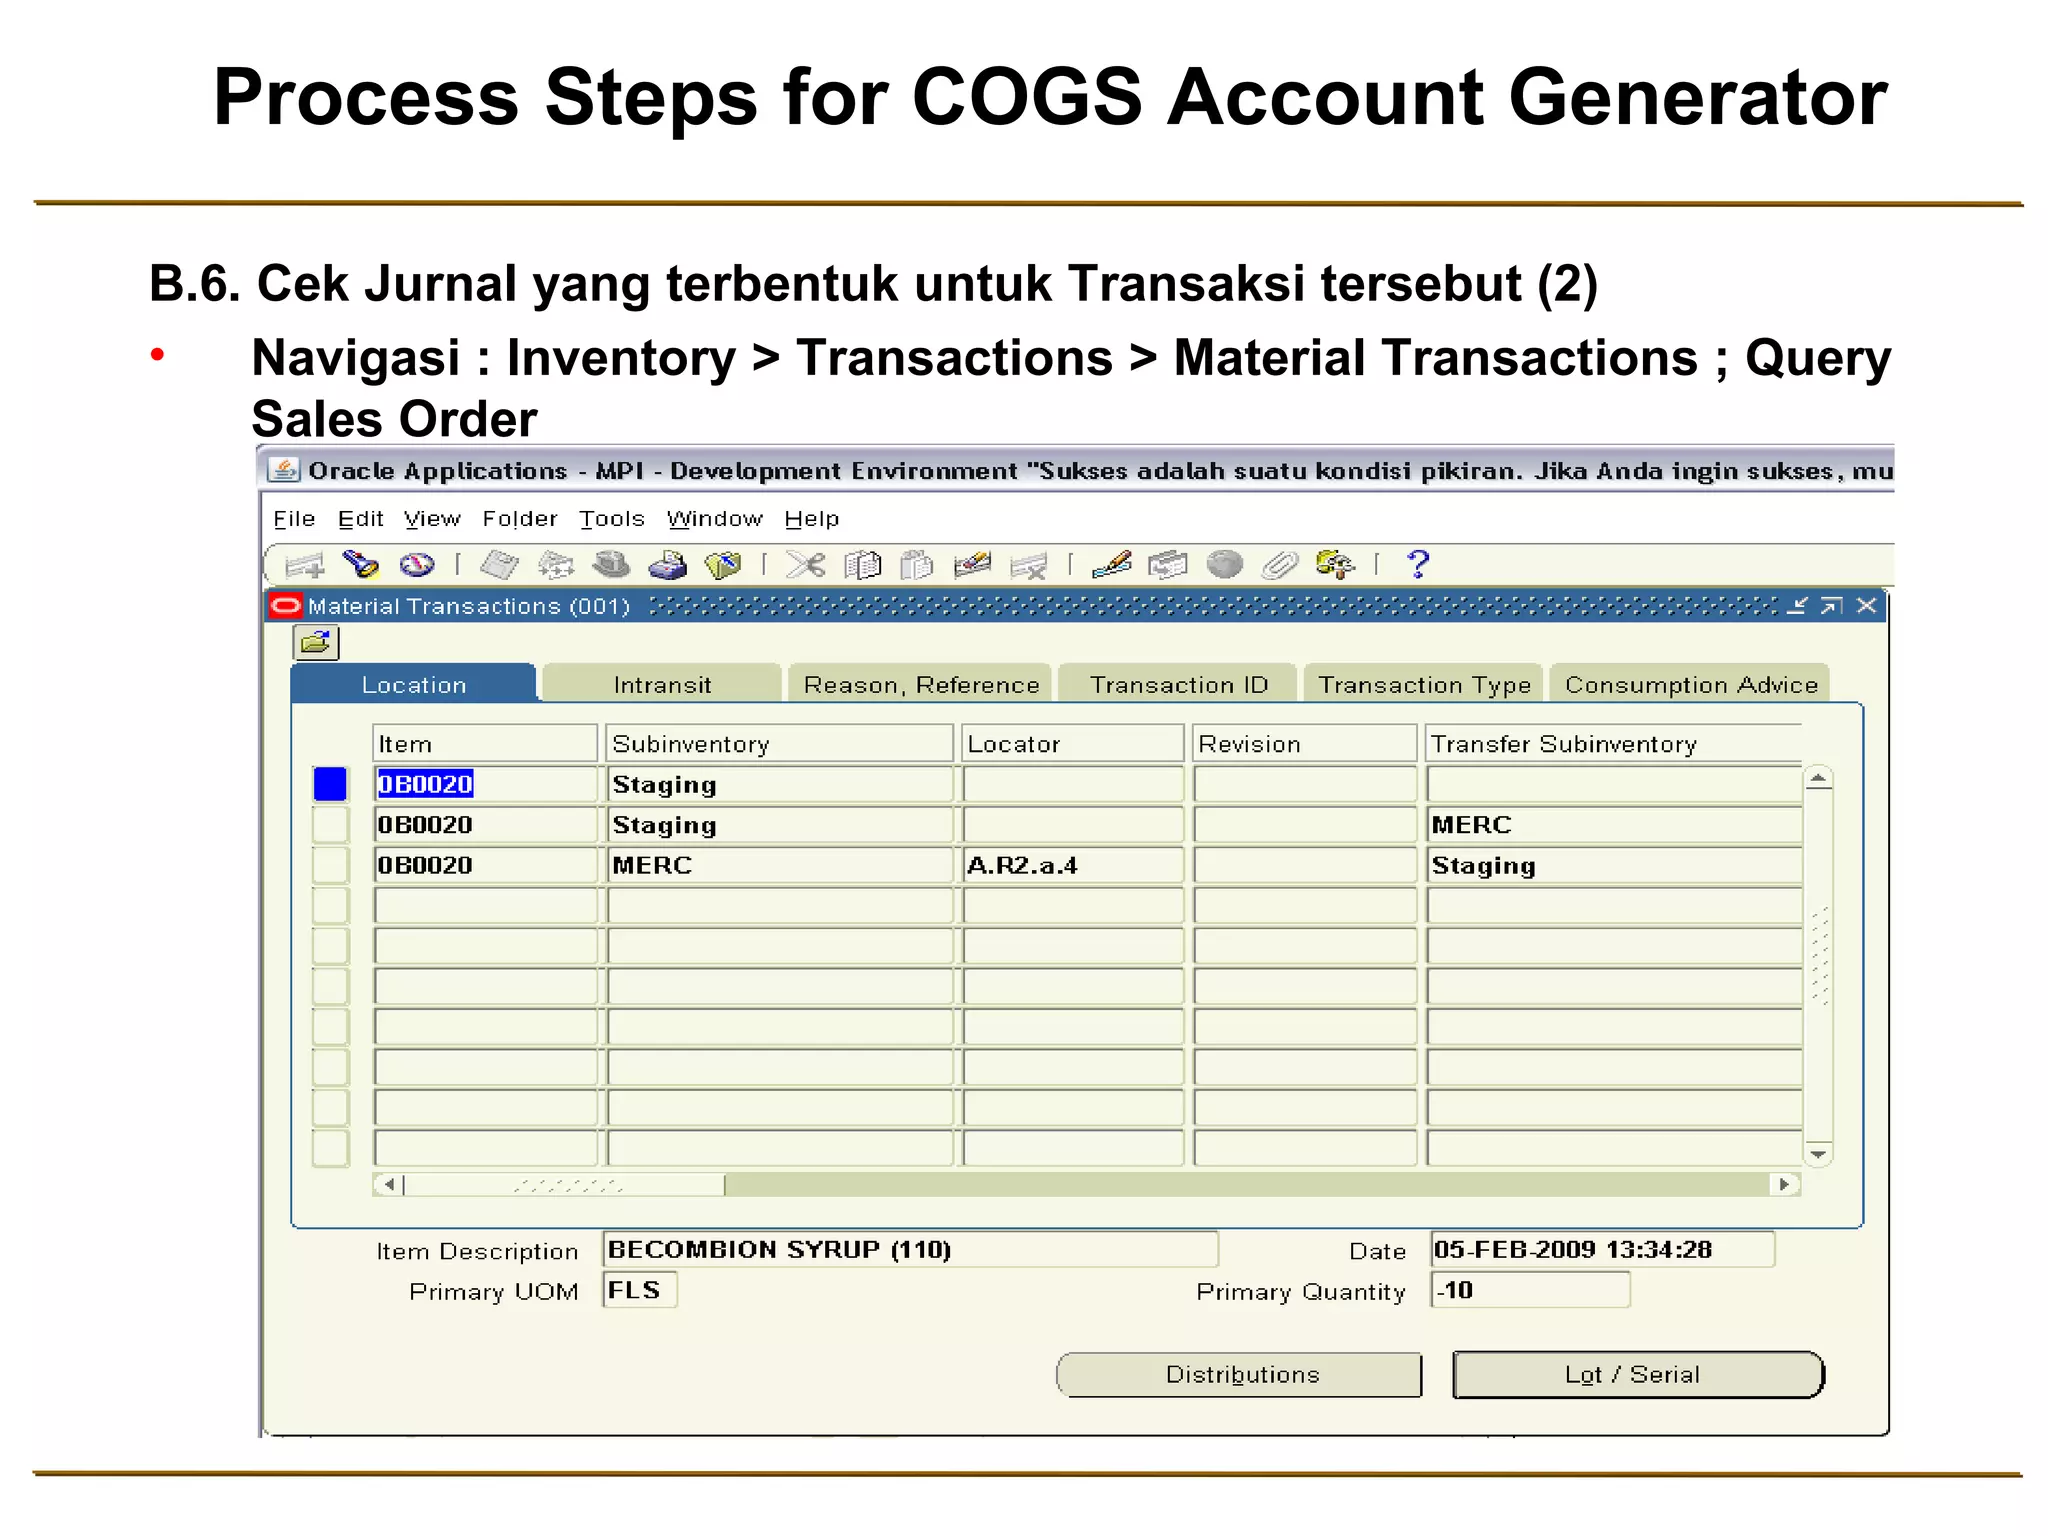This screenshot has width=2048, height=1536.
Task: Click the Item Description field
Action: click(910, 1250)
